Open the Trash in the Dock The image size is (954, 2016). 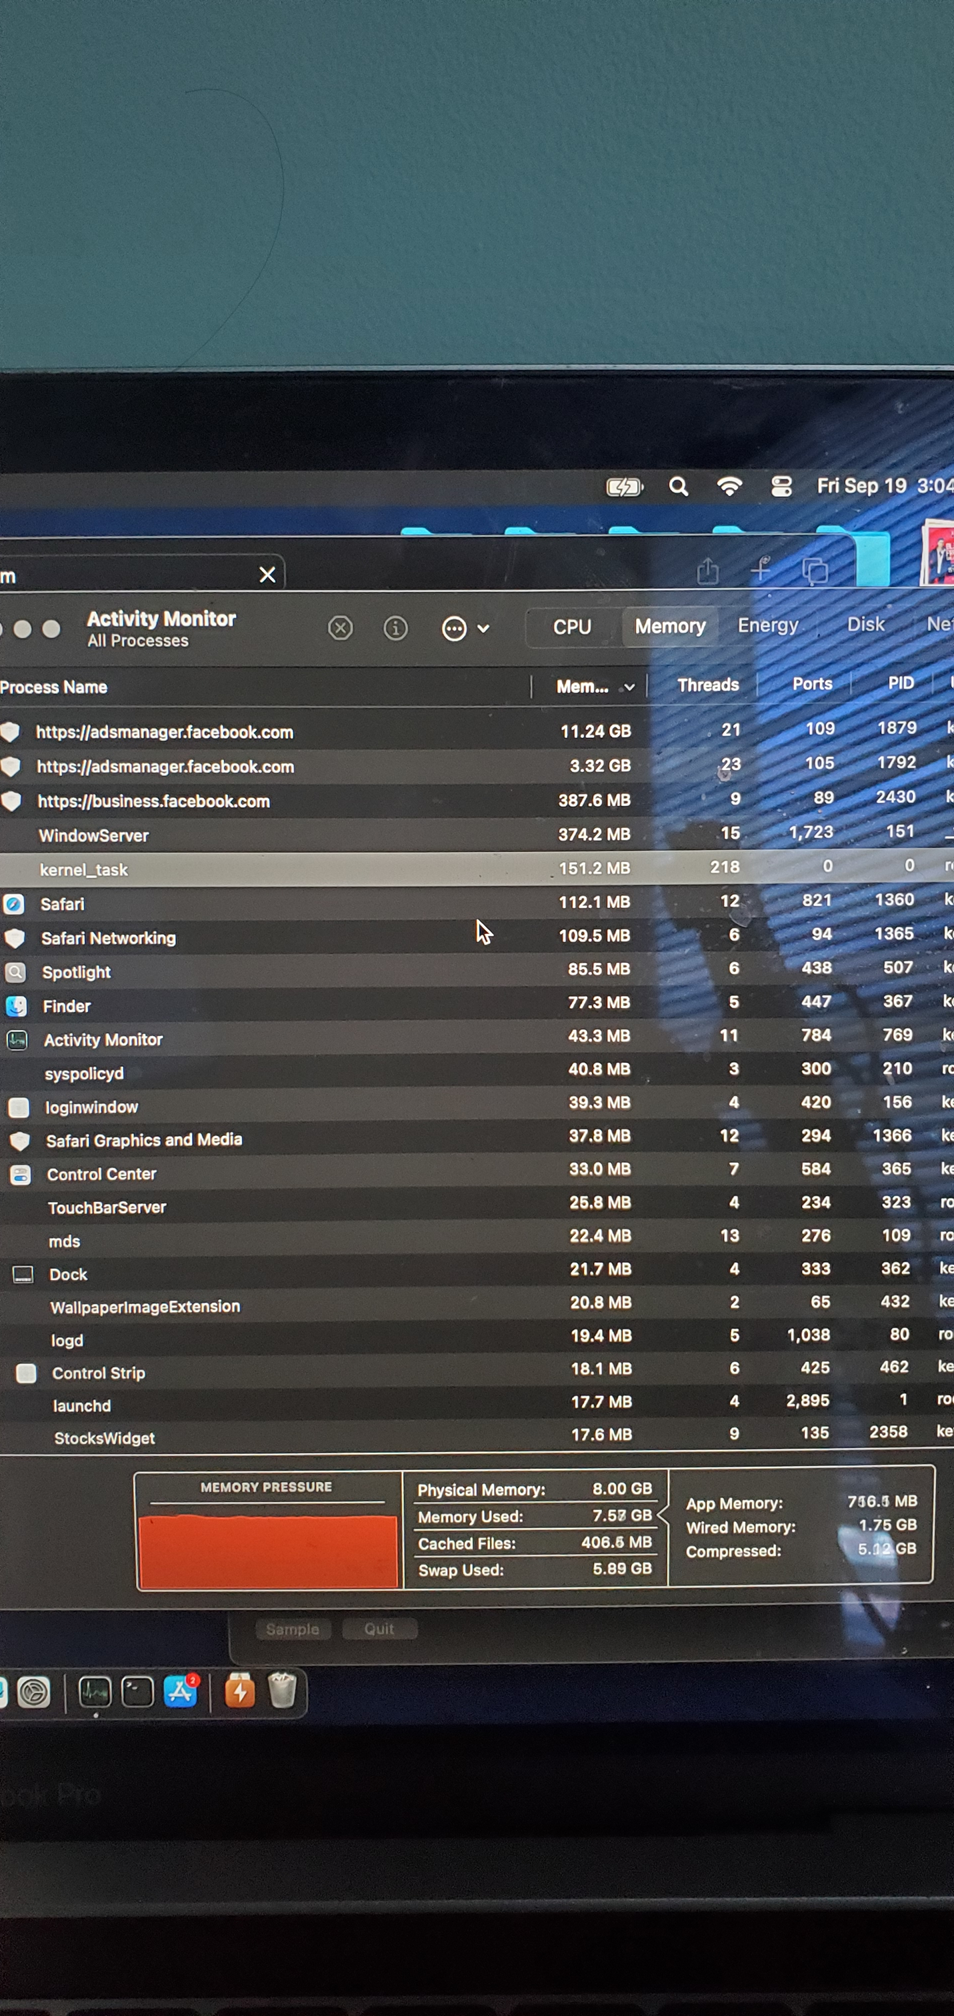(x=283, y=1690)
